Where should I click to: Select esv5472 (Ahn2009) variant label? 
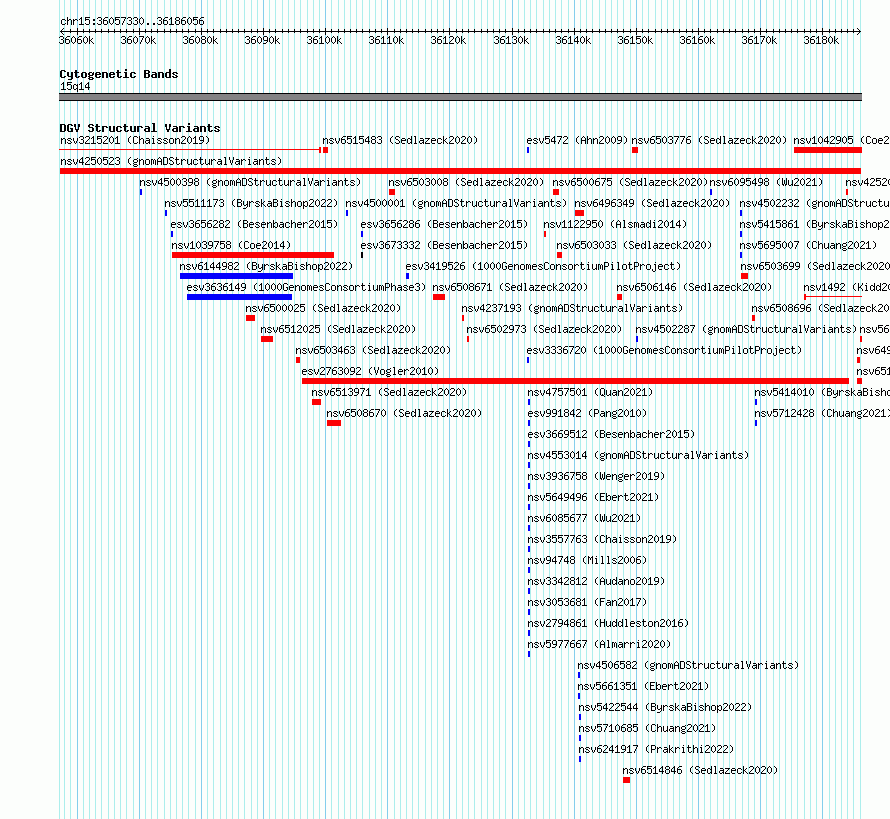point(577,140)
